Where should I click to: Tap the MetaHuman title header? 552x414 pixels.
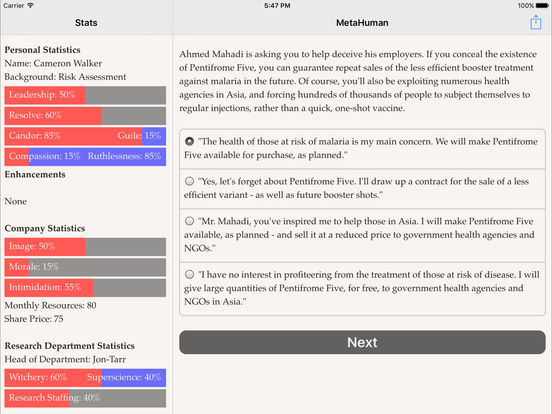pyautogui.click(x=362, y=23)
